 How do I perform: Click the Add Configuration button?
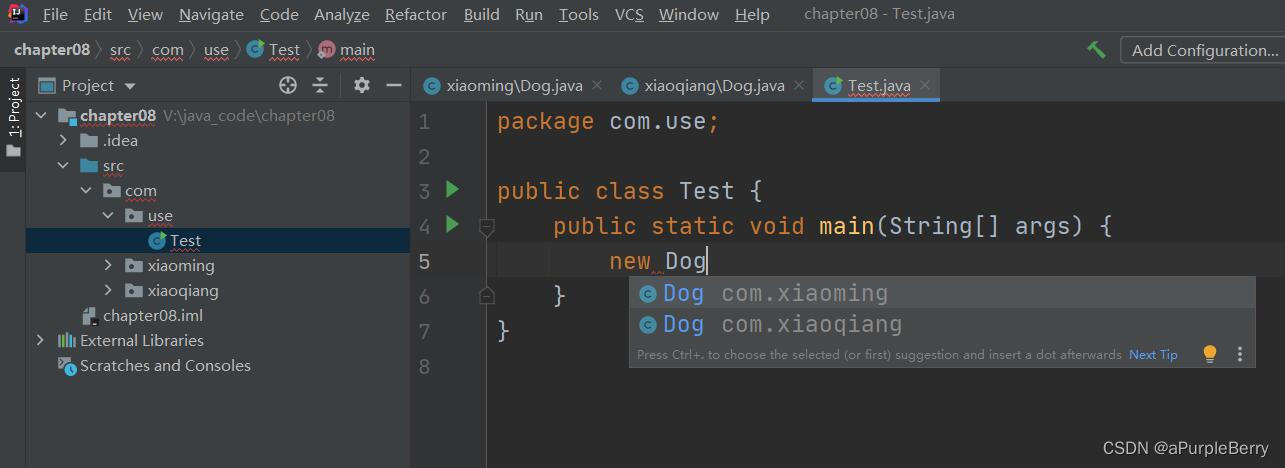tap(1202, 50)
